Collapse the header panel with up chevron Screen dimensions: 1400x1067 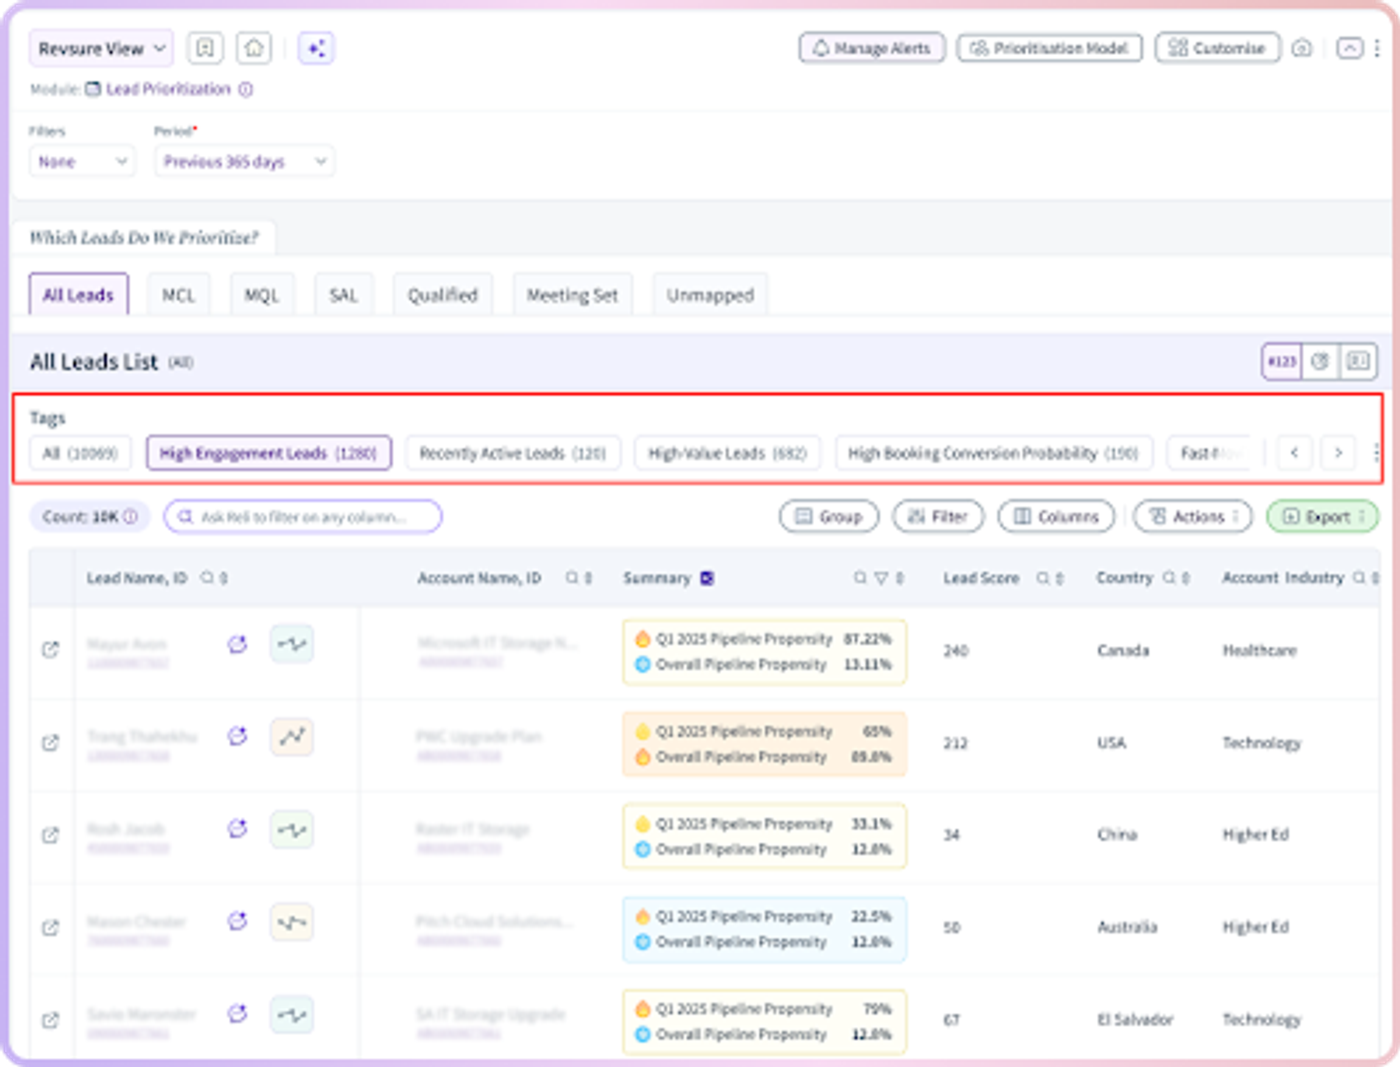point(1350,48)
